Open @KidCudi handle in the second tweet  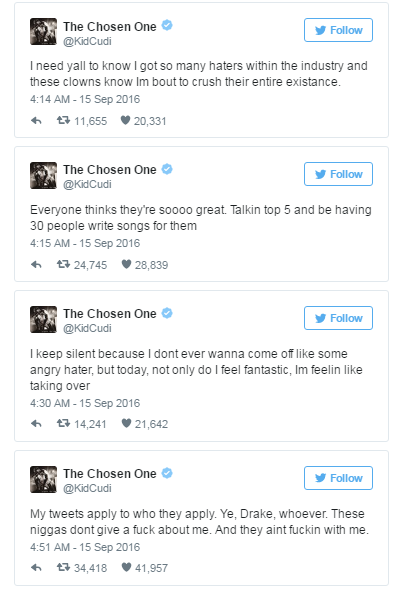click(87, 184)
